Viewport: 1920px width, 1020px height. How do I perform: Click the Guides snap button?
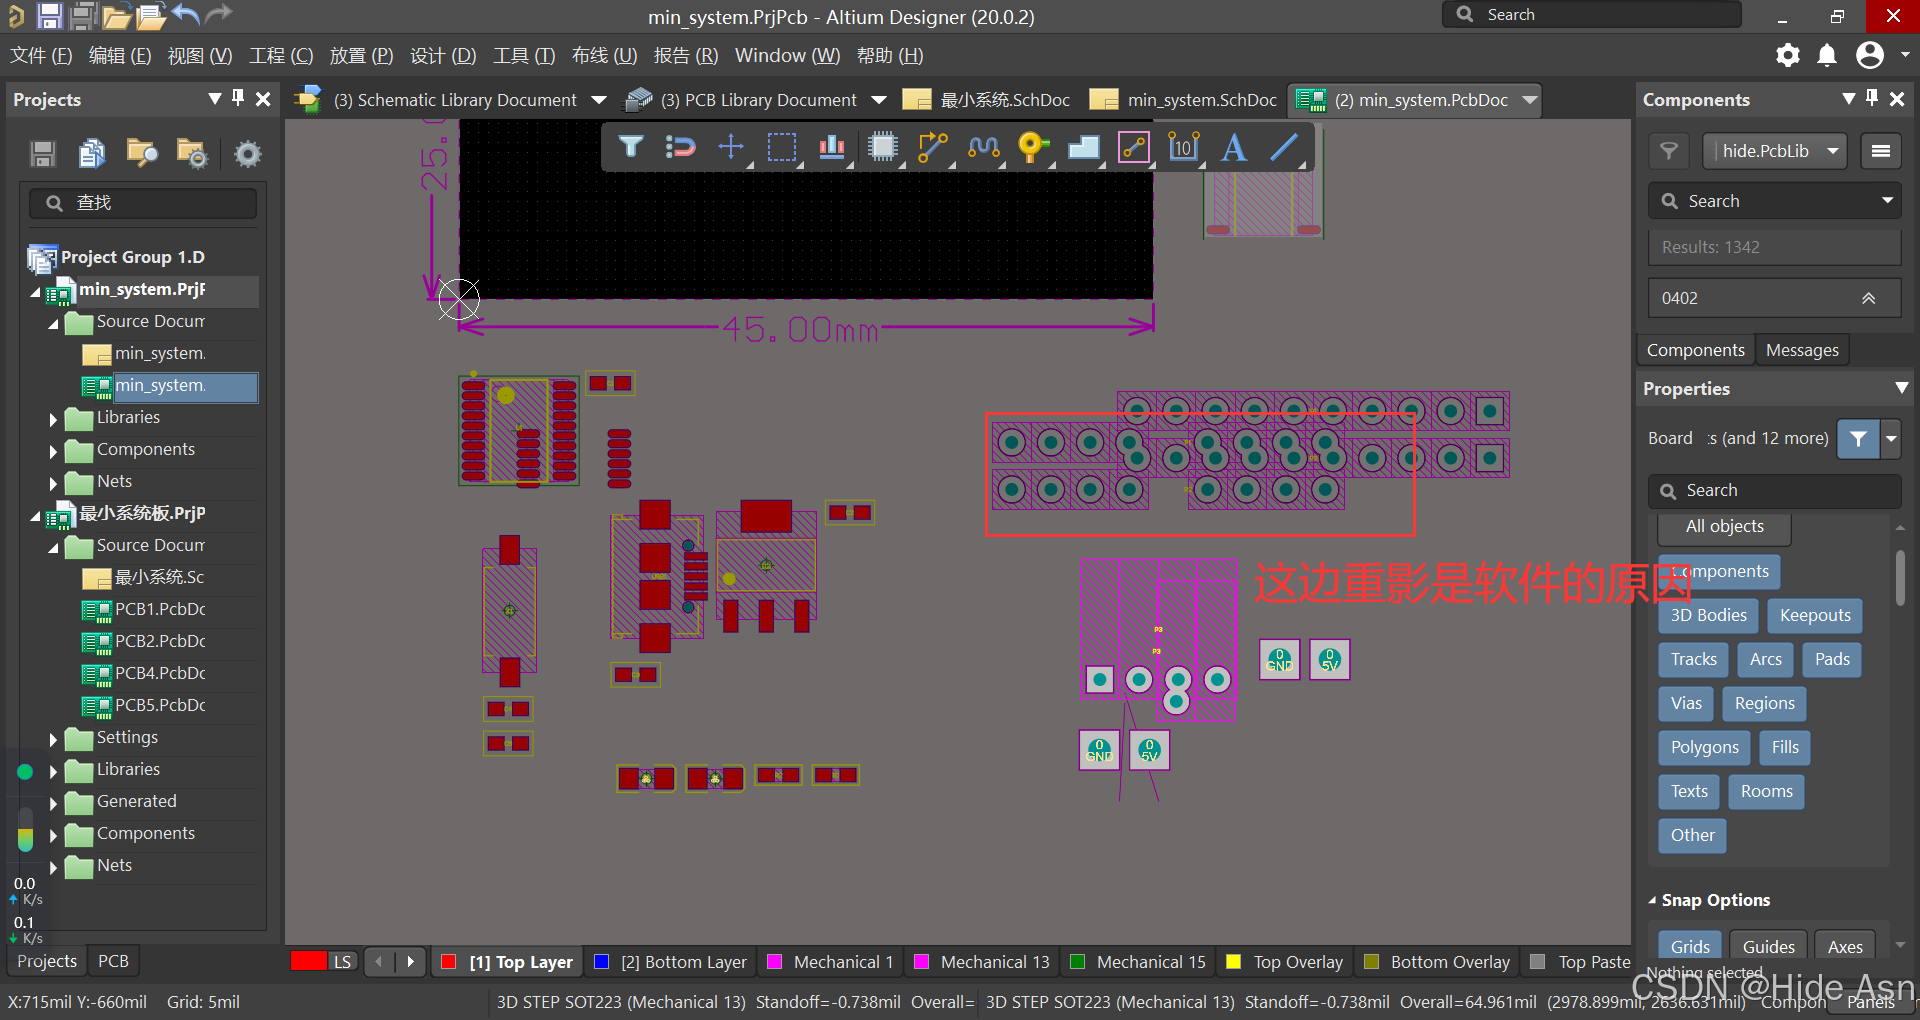coord(1768,946)
